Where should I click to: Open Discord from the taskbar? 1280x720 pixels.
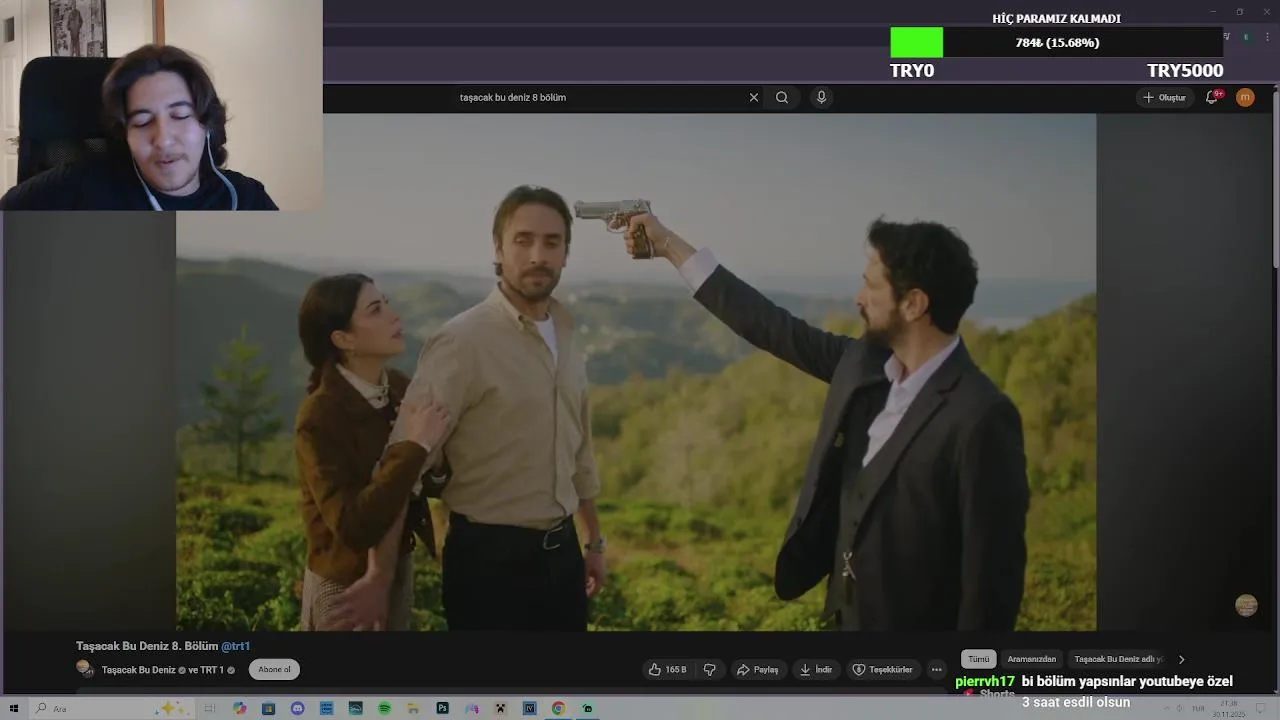(x=297, y=708)
